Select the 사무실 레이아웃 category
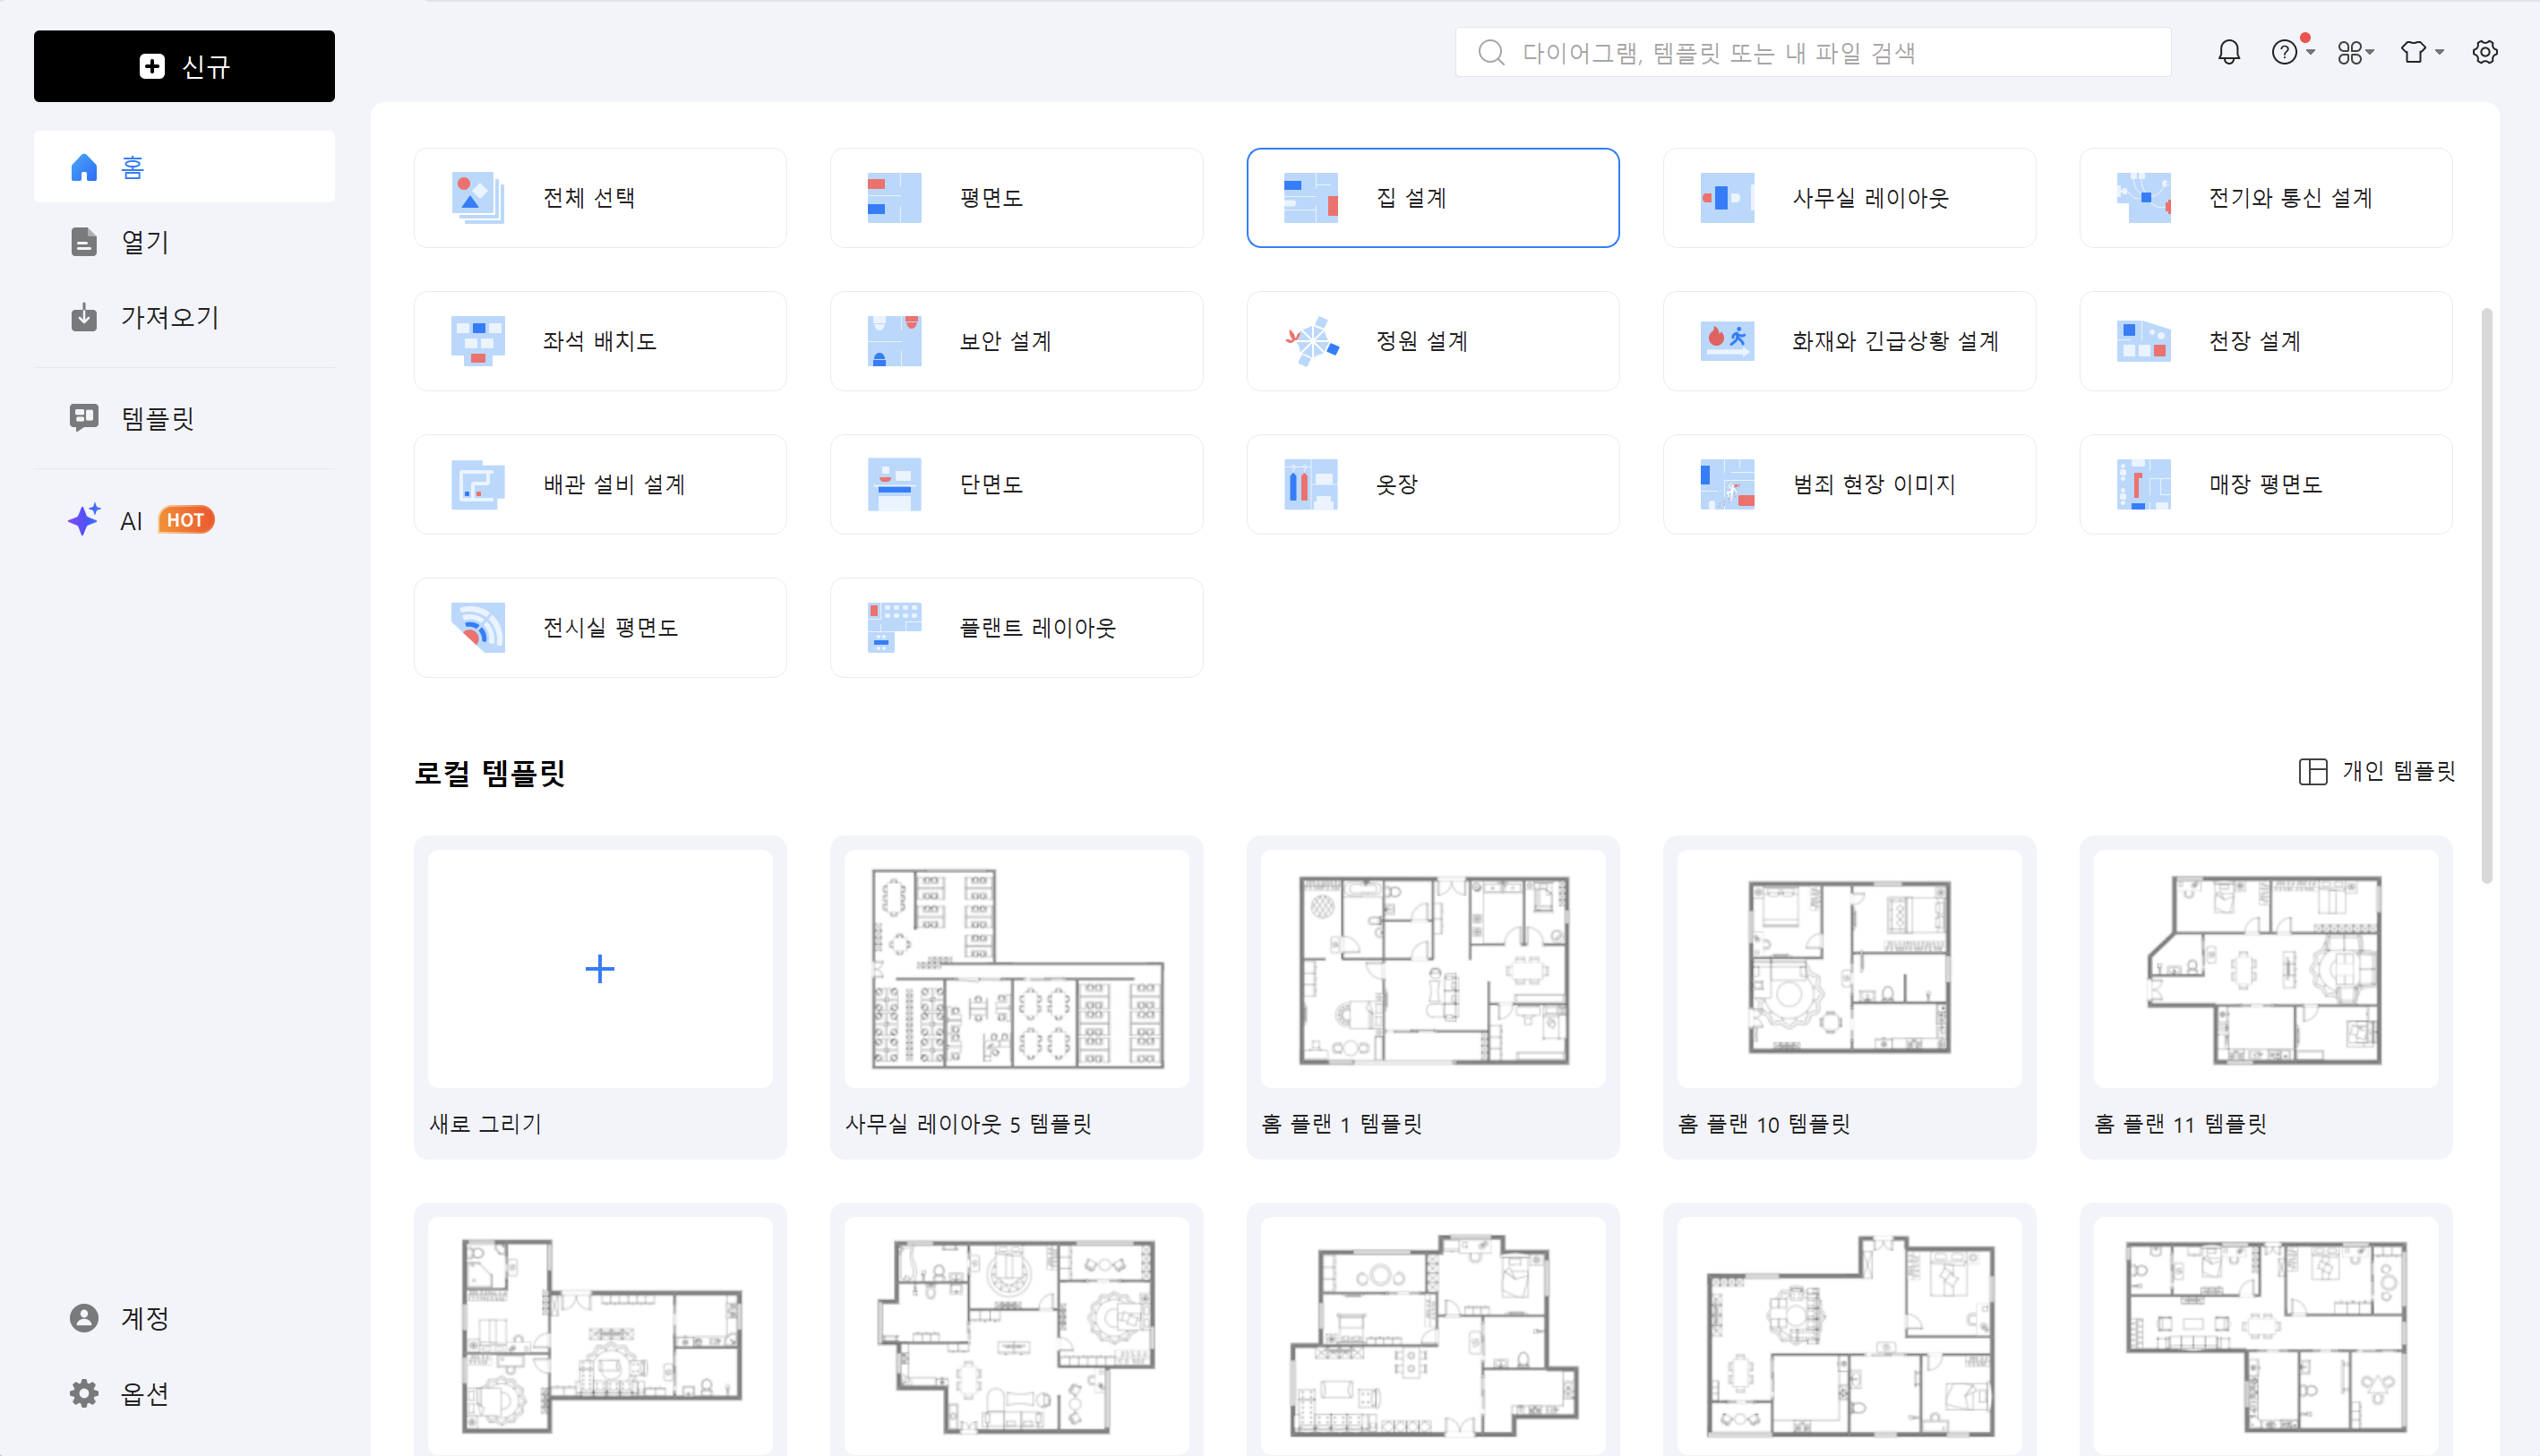The width and height of the screenshot is (2540, 1456). tap(1849, 197)
